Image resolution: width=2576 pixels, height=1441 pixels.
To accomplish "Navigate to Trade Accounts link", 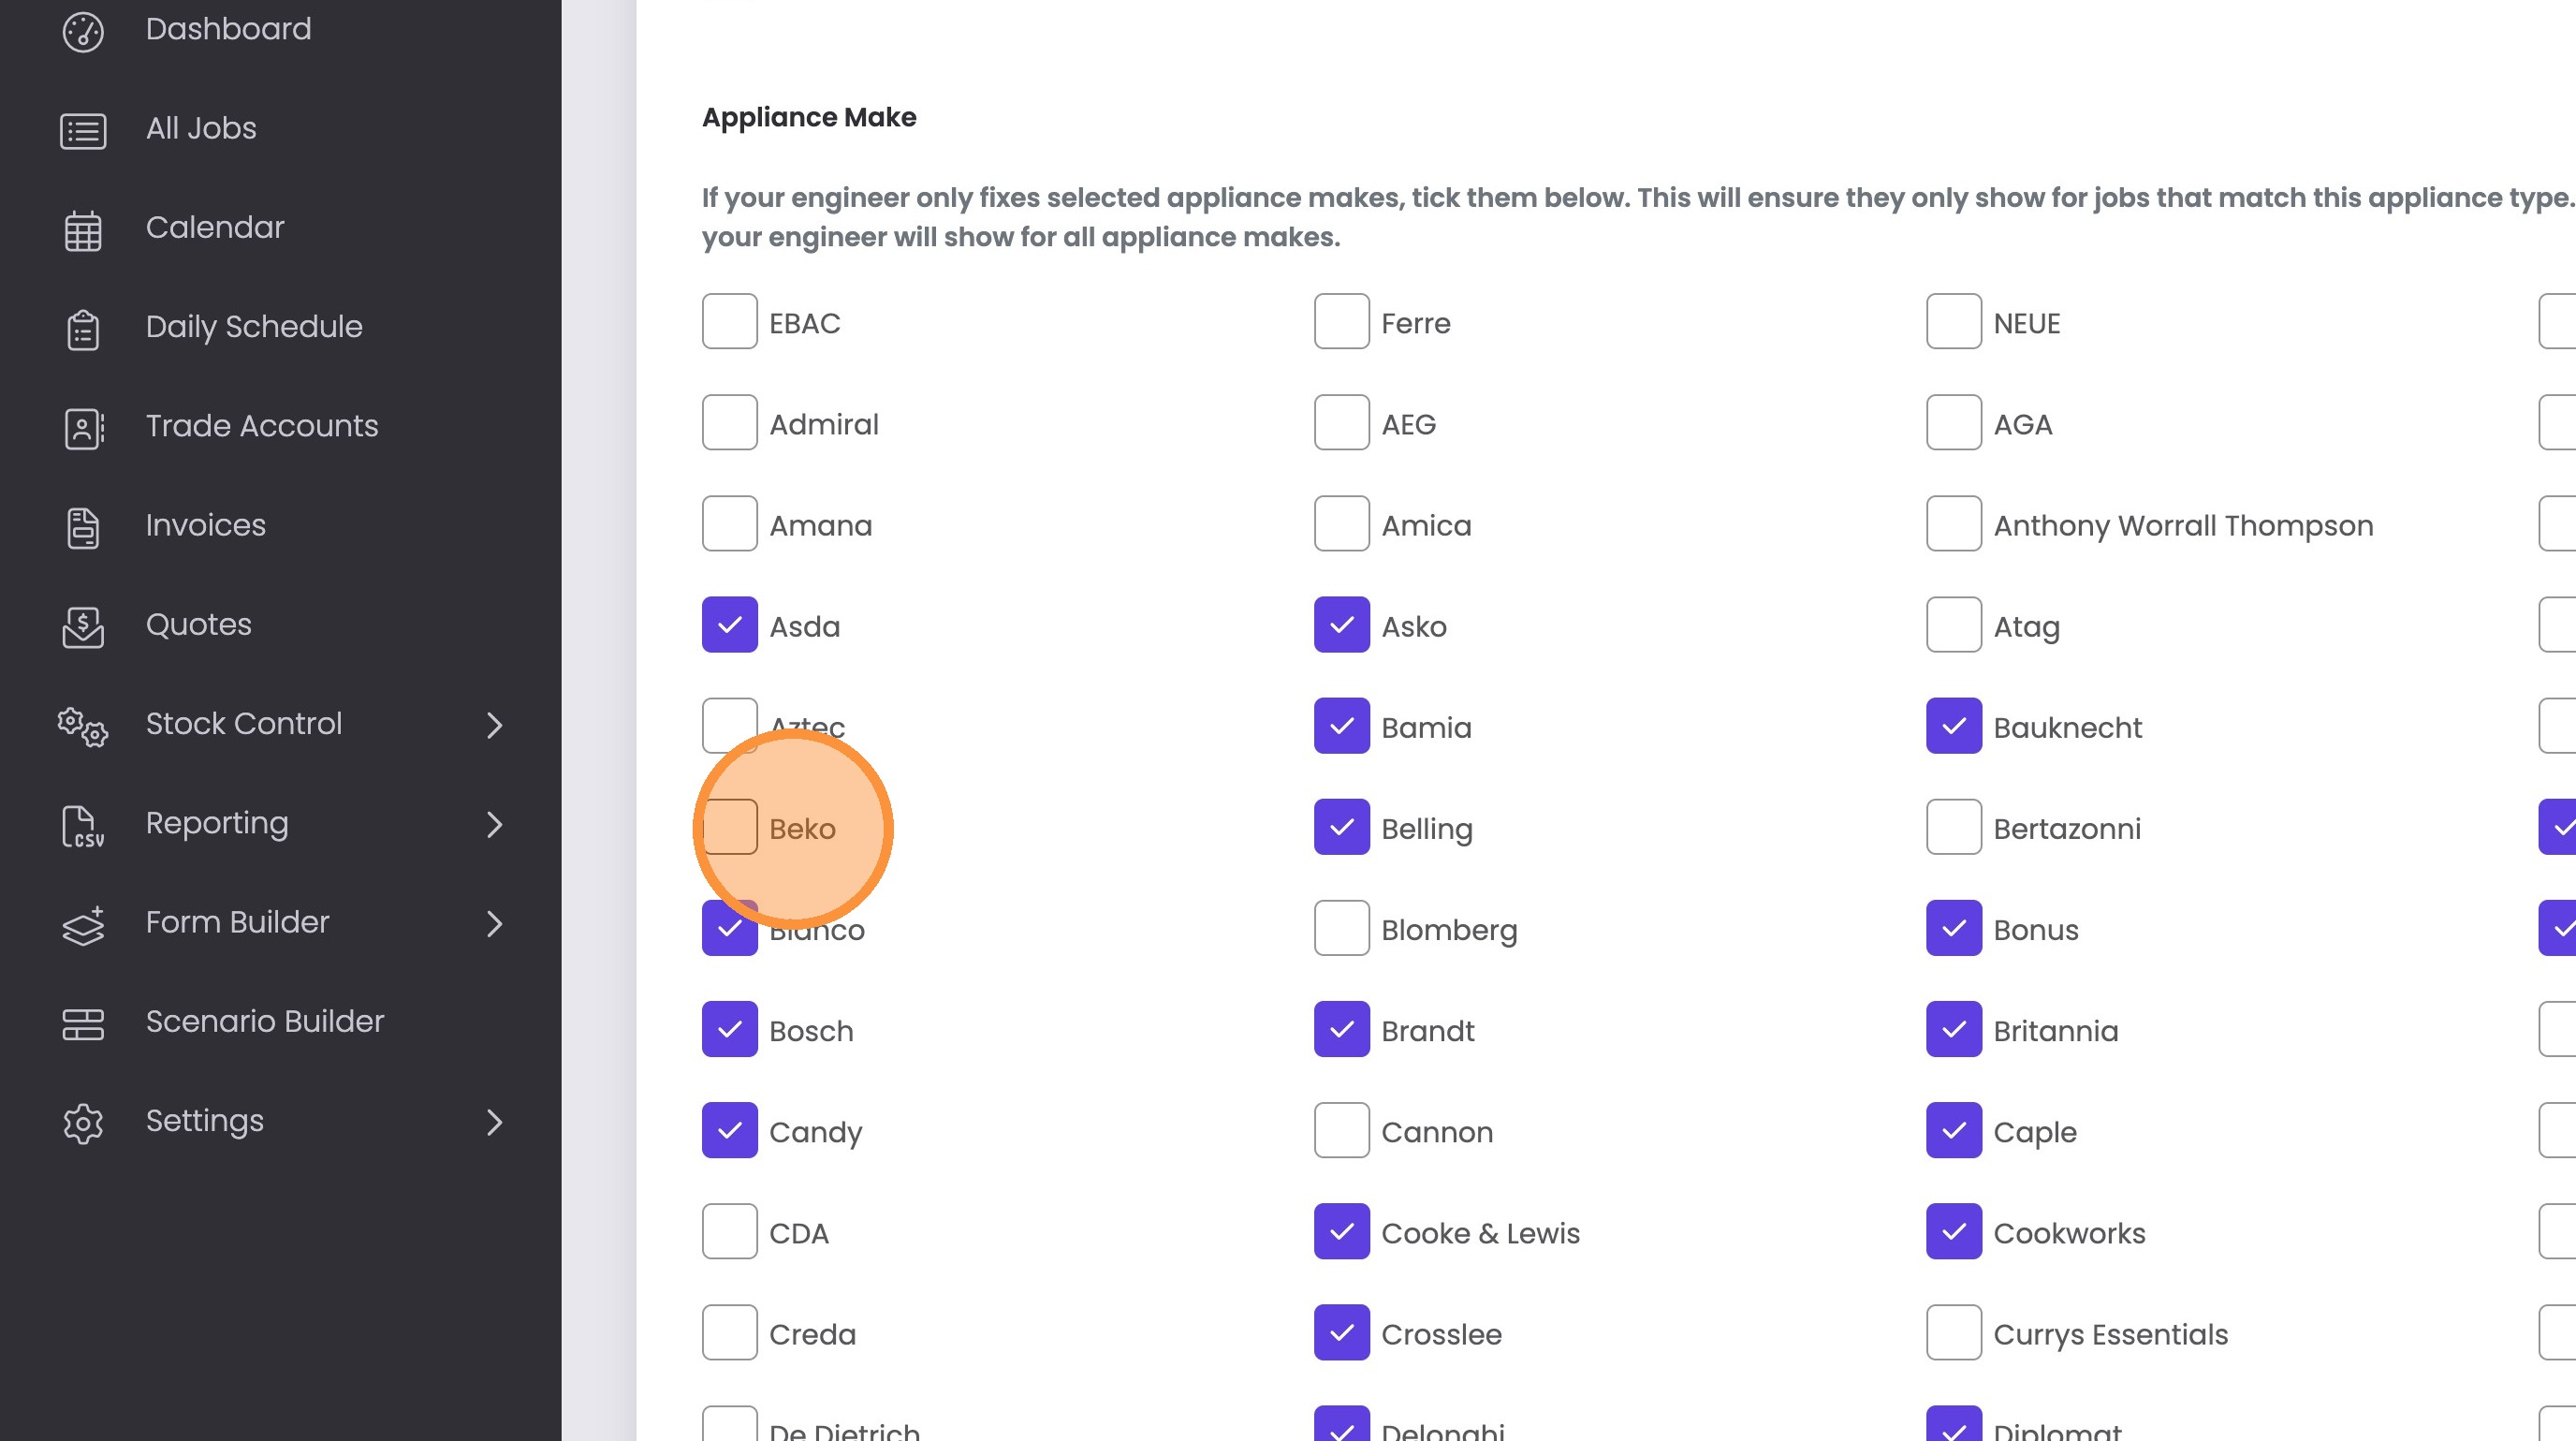I will (261, 426).
